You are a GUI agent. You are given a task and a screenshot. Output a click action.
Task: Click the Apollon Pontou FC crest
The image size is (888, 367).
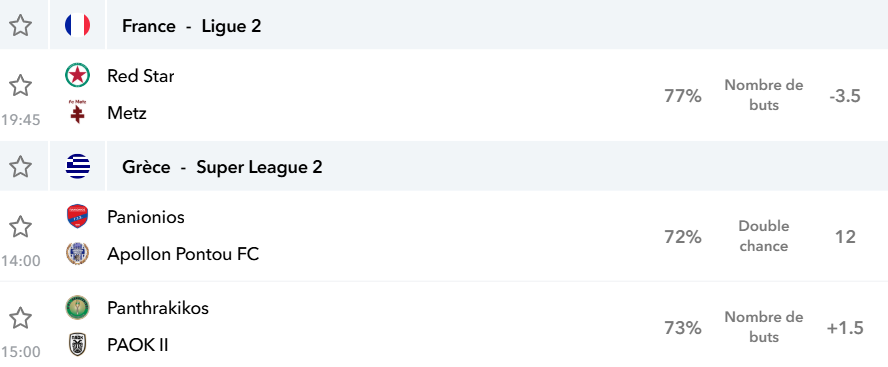[x=78, y=253]
